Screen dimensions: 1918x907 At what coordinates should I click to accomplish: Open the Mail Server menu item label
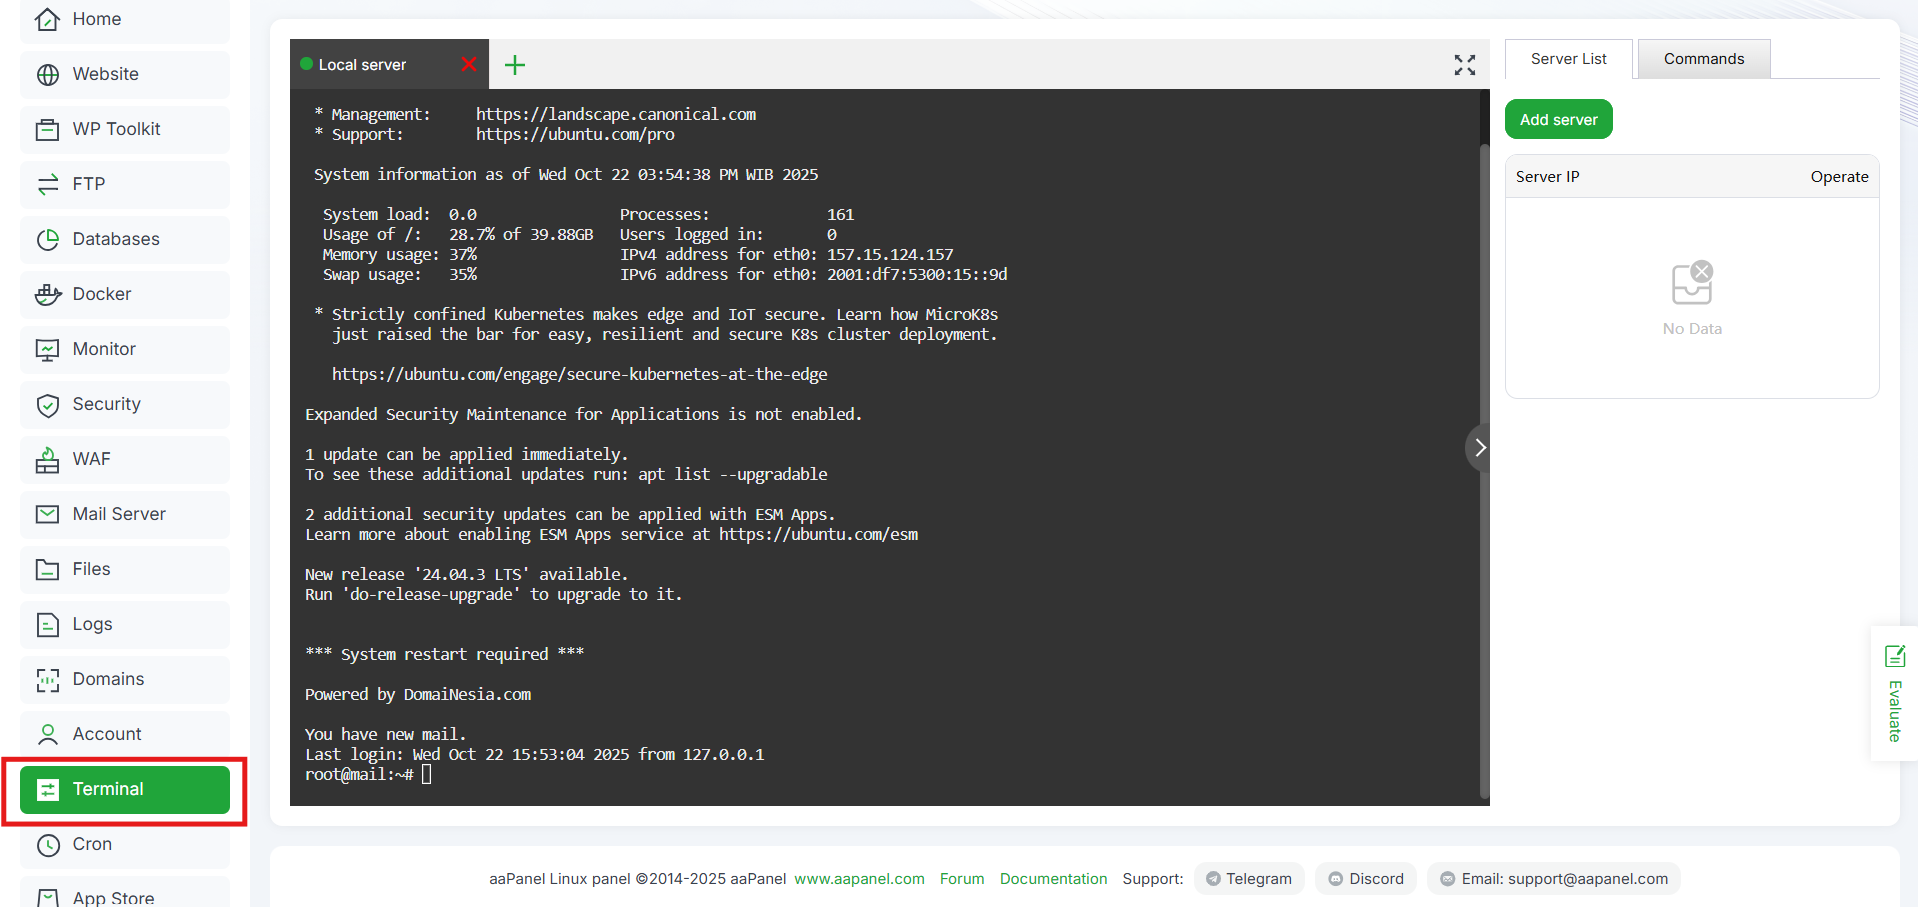119,514
